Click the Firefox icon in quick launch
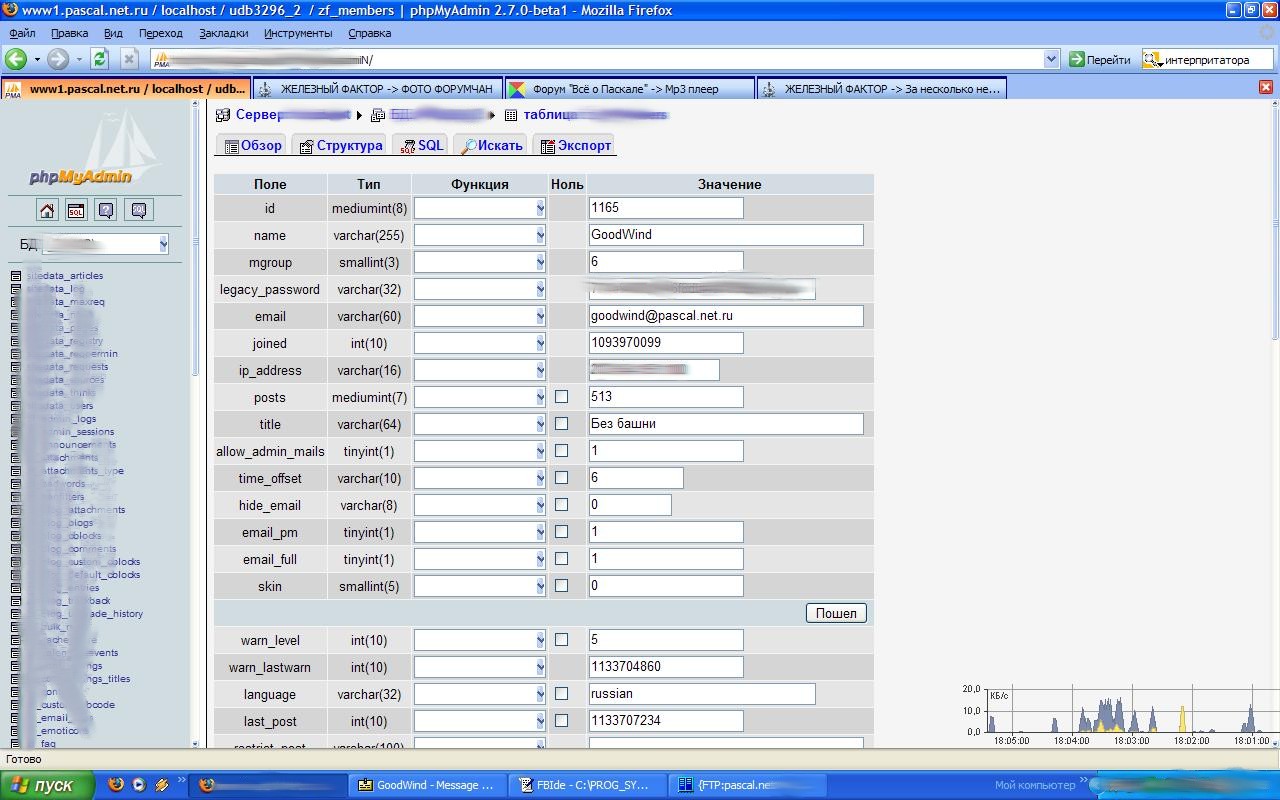This screenshot has height=800, width=1280. (116, 785)
